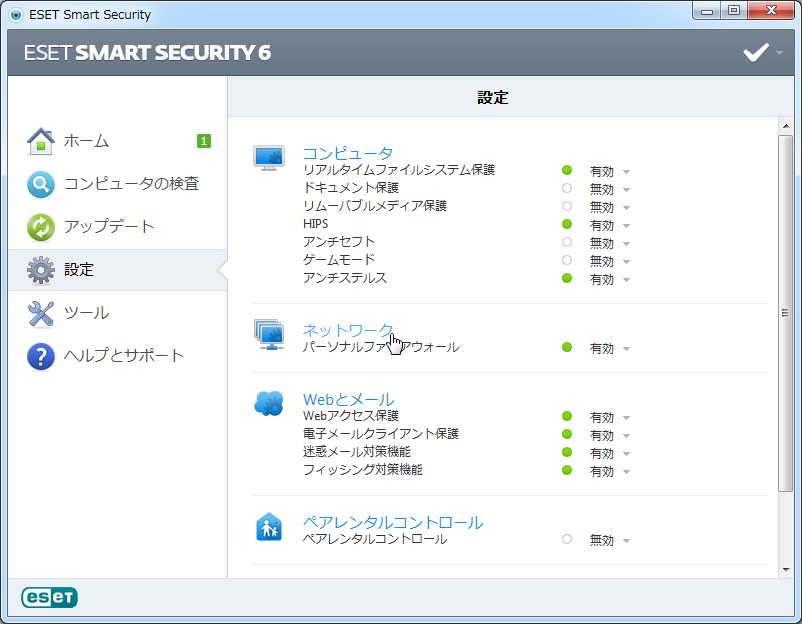The height and width of the screenshot is (624, 802).
Task: Open the ペアレンタルコントロール heading link
Action: (x=392, y=522)
